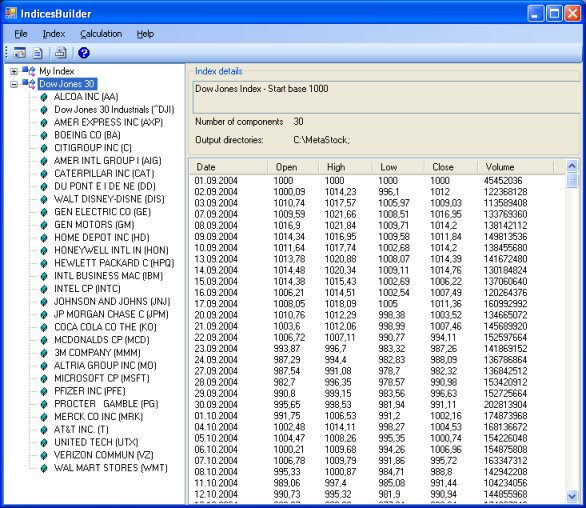Click the Dow Jones 30 index icon
This screenshot has width=586, height=508.
click(x=28, y=84)
